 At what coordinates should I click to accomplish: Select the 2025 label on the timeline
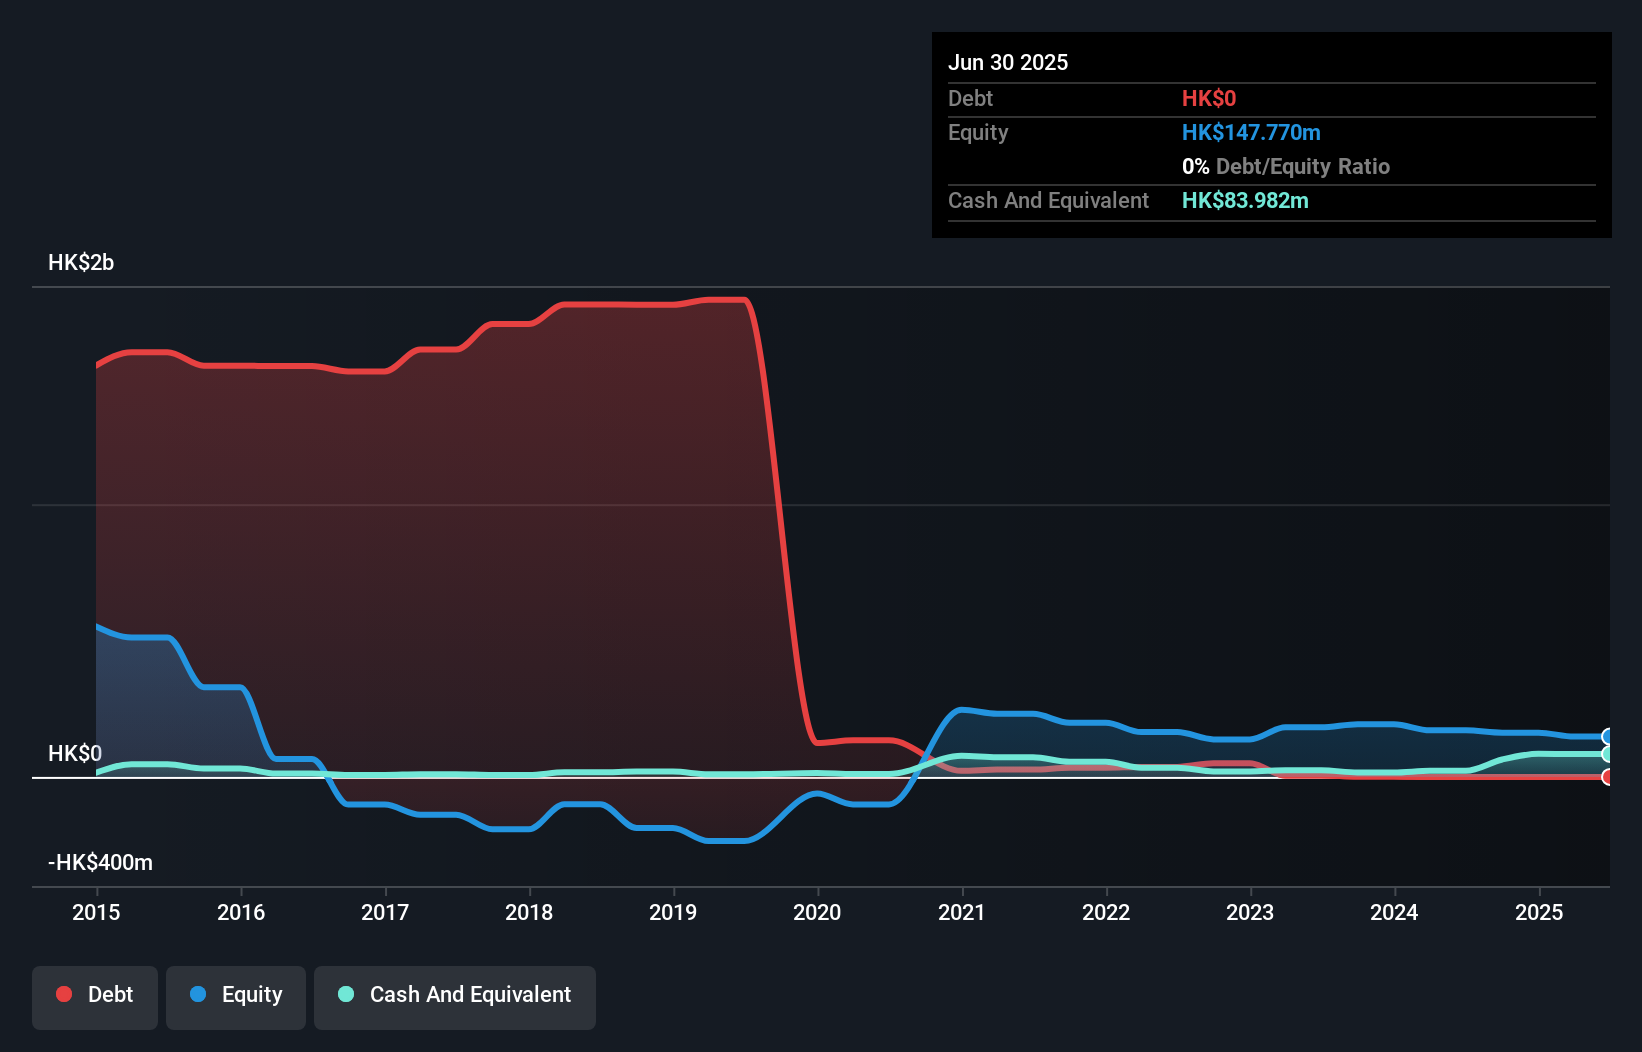click(1540, 912)
